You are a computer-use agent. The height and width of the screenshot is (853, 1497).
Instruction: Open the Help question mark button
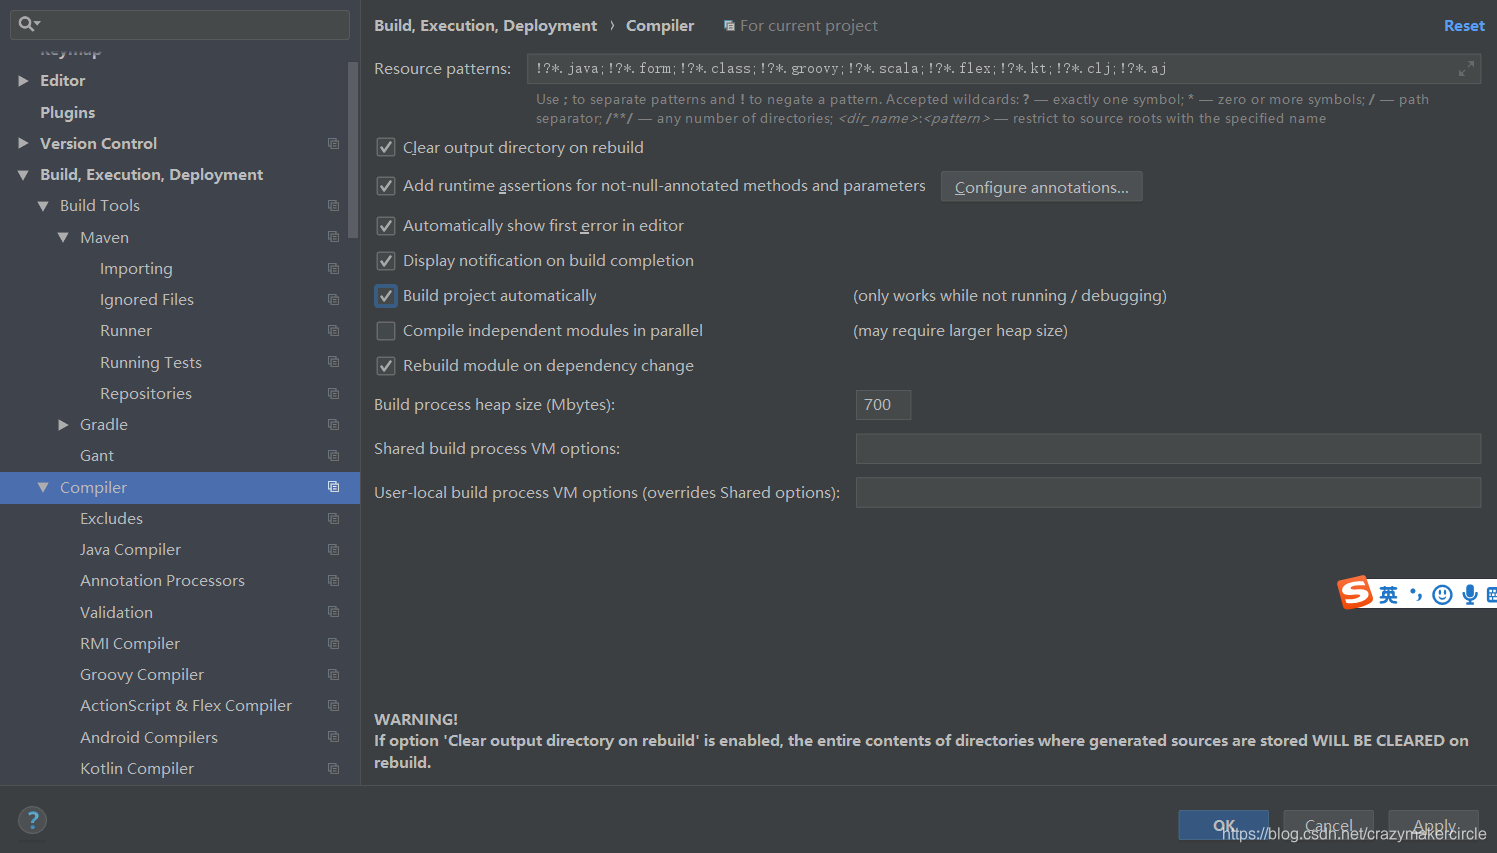32,821
